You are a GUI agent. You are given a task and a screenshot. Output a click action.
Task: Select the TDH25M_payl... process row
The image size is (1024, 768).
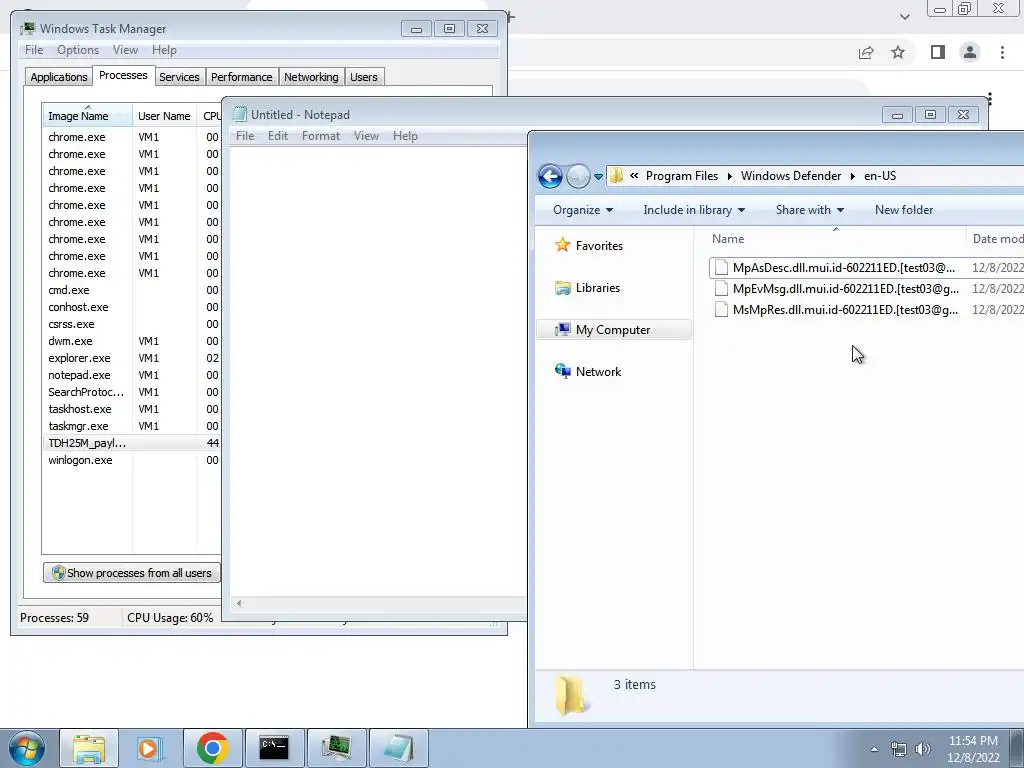pos(132,443)
